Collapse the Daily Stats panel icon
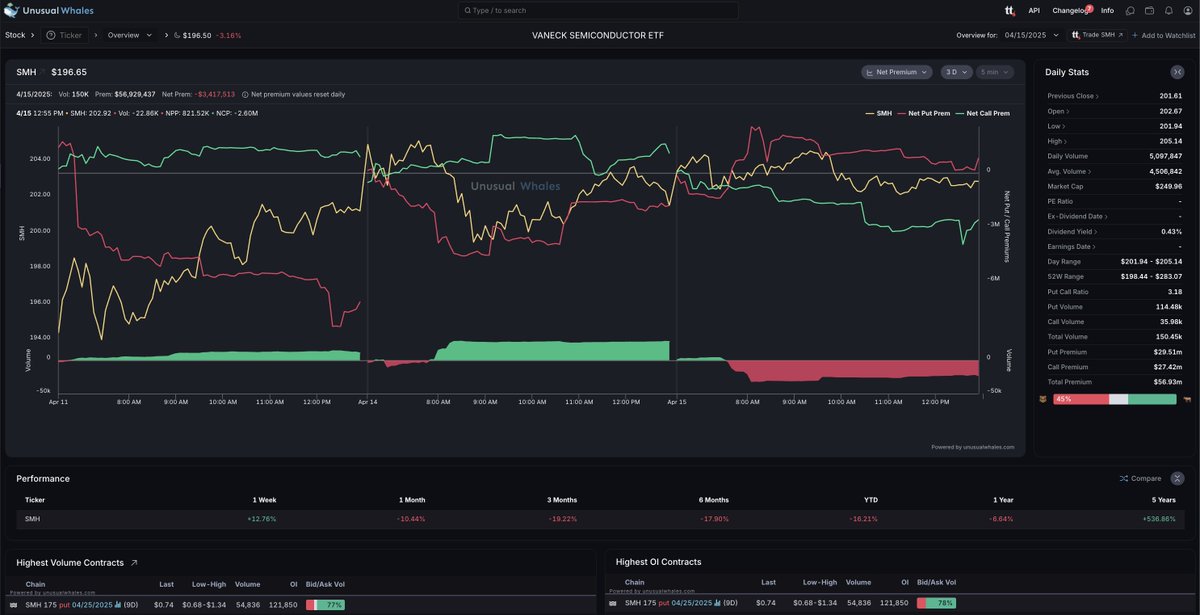 click(1177, 72)
